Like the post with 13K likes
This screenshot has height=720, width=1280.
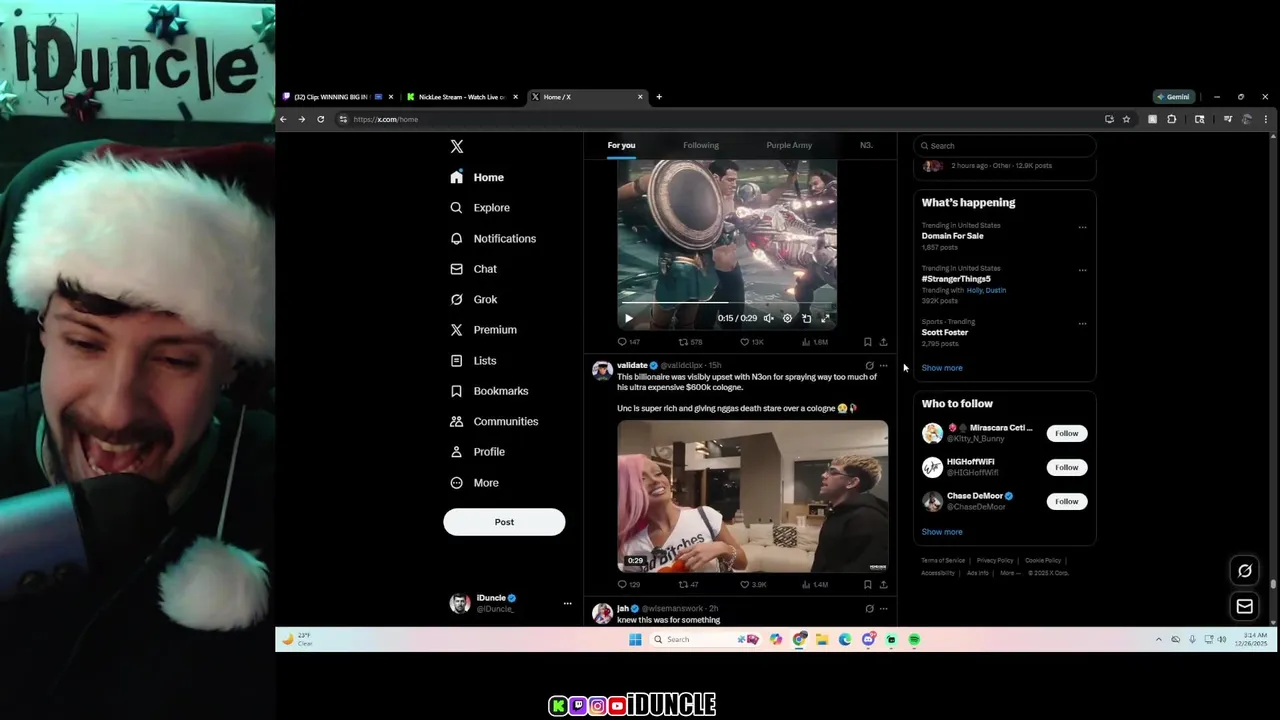(753, 342)
